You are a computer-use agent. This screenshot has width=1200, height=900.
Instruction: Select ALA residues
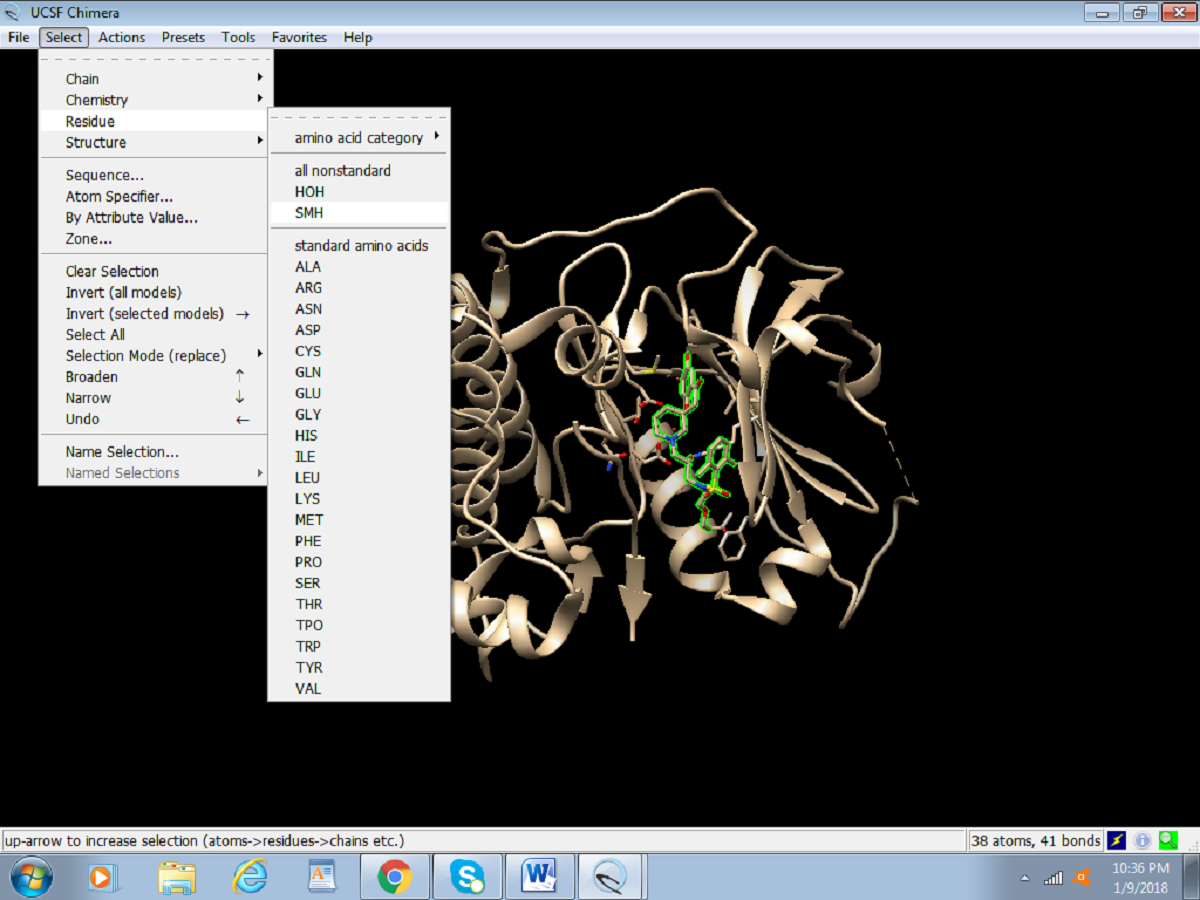pyautogui.click(x=359, y=267)
